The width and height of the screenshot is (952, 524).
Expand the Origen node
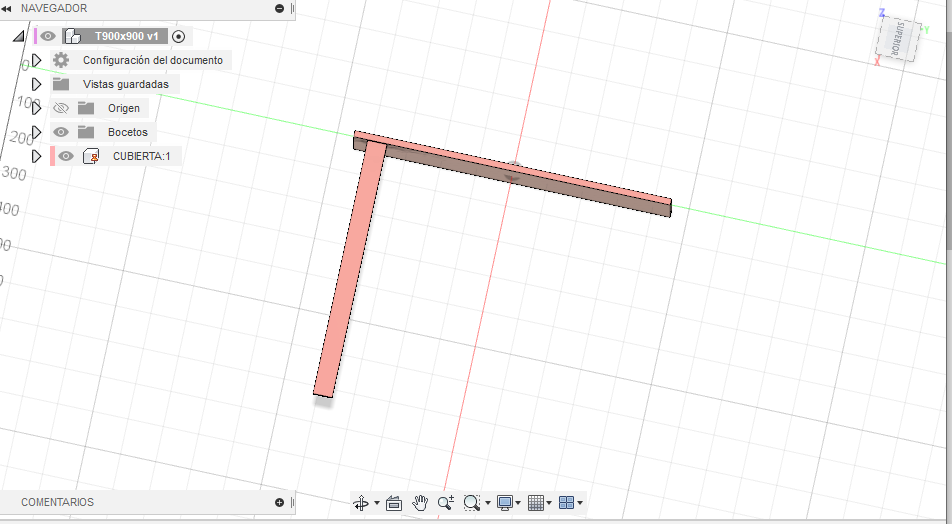click(36, 108)
